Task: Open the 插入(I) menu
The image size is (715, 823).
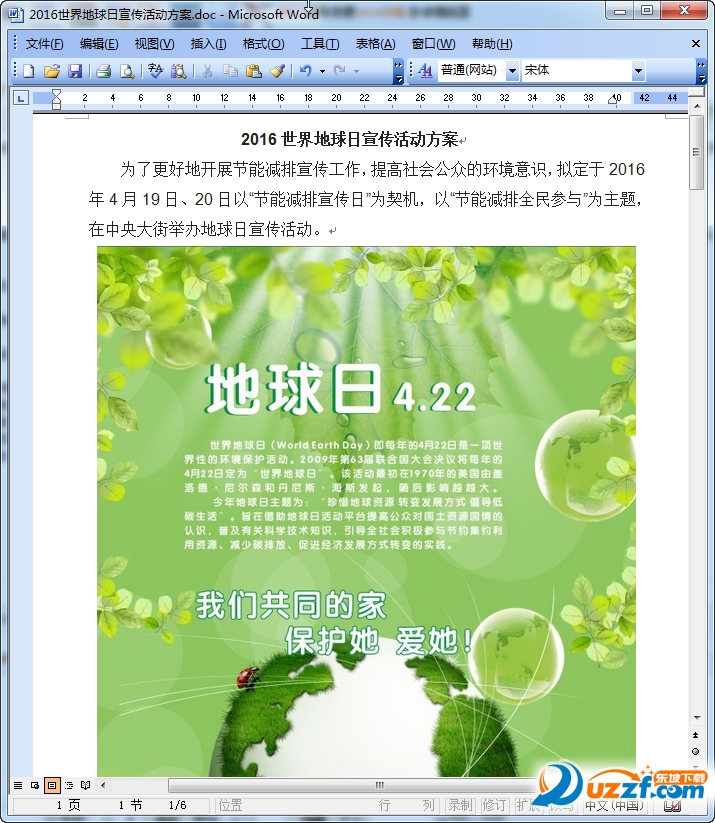Action: pos(208,44)
